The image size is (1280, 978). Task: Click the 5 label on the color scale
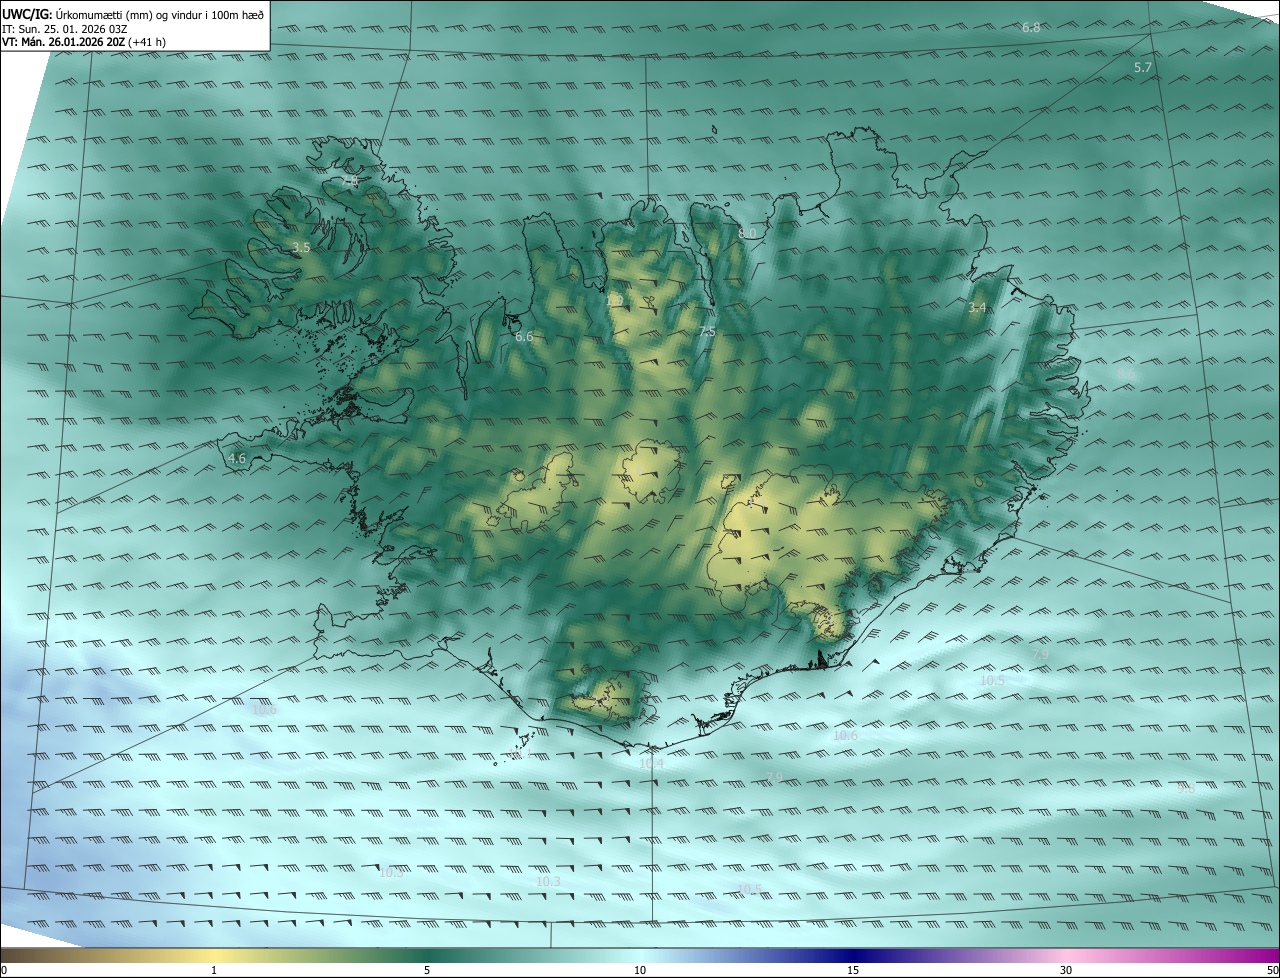pos(427,970)
